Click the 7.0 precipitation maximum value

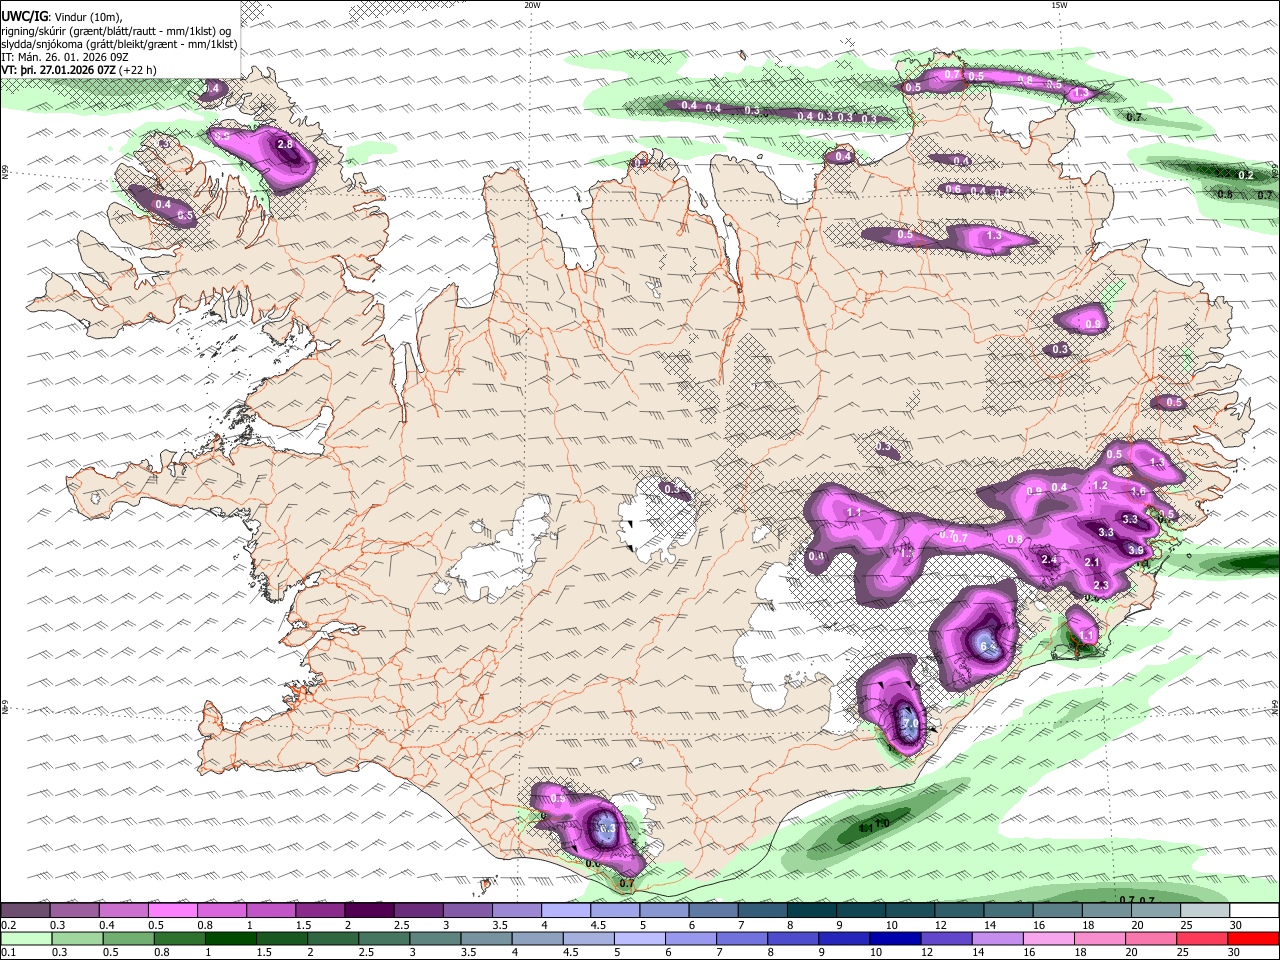pyautogui.click(x=910, y=723)
